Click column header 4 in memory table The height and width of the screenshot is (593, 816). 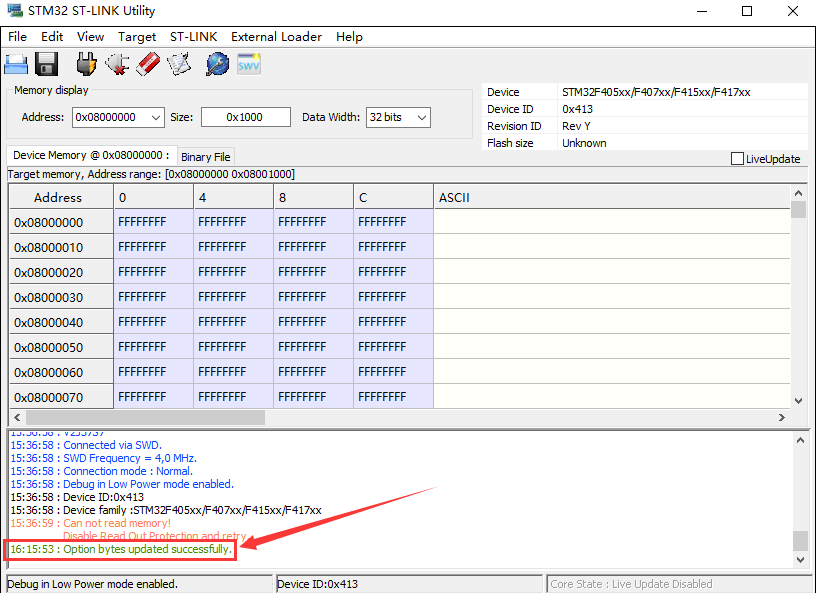click(234, 197)
